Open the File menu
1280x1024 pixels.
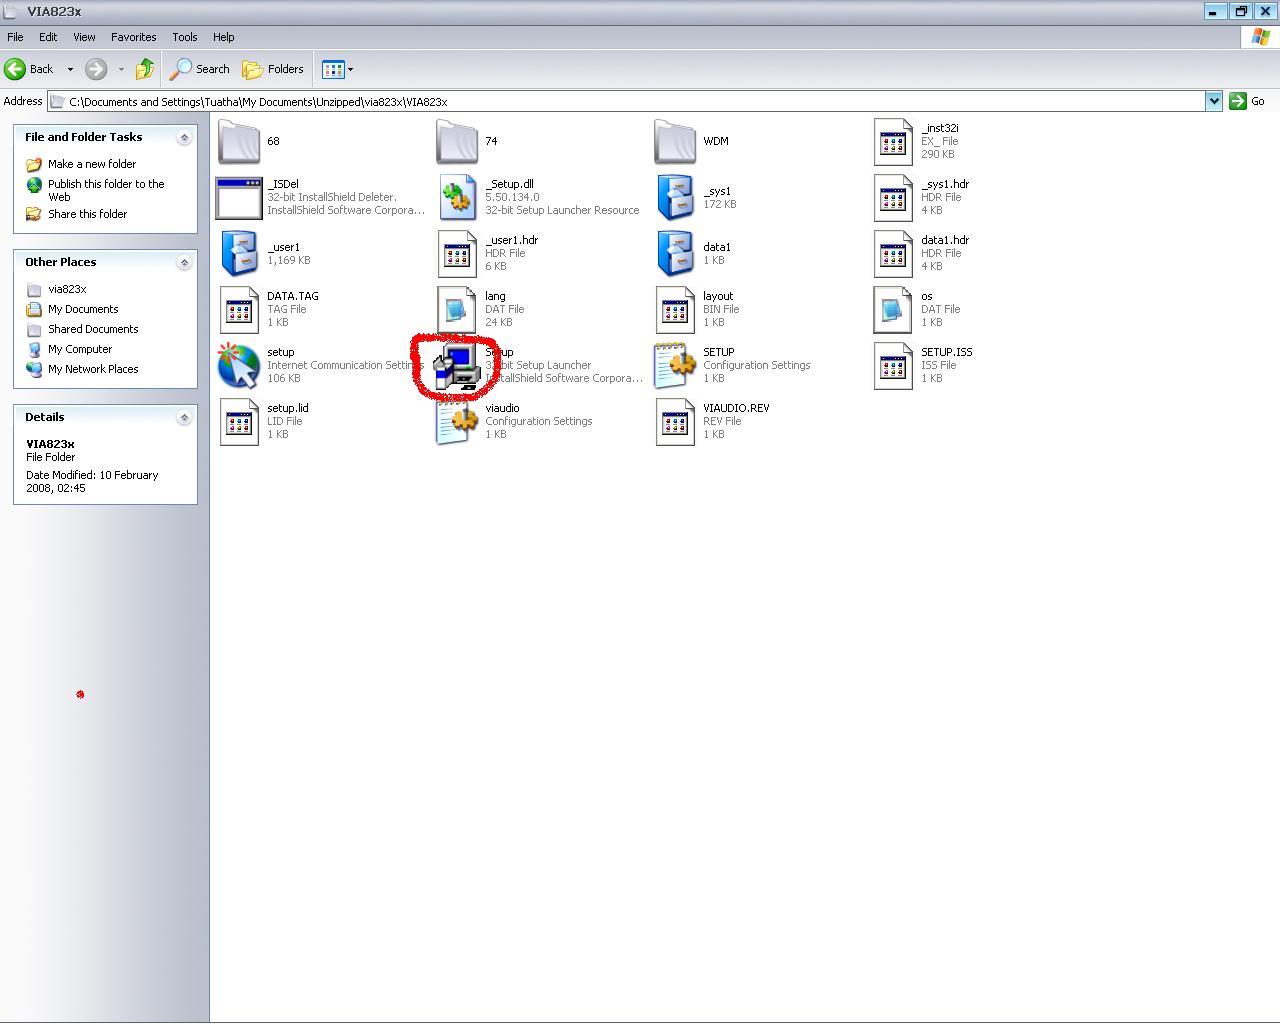16,37
